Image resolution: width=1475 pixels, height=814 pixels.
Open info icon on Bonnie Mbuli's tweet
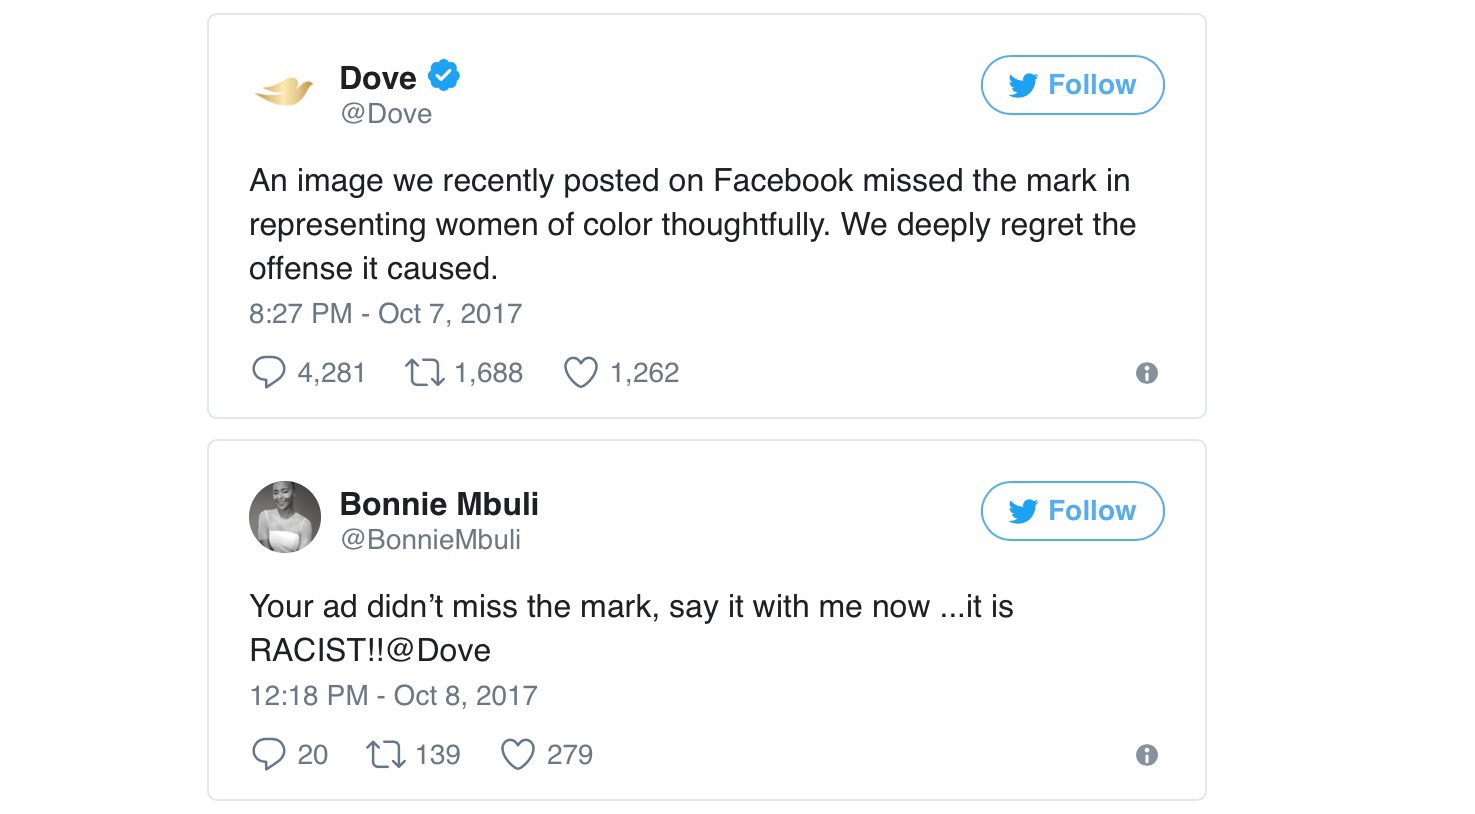[1146, 755]
